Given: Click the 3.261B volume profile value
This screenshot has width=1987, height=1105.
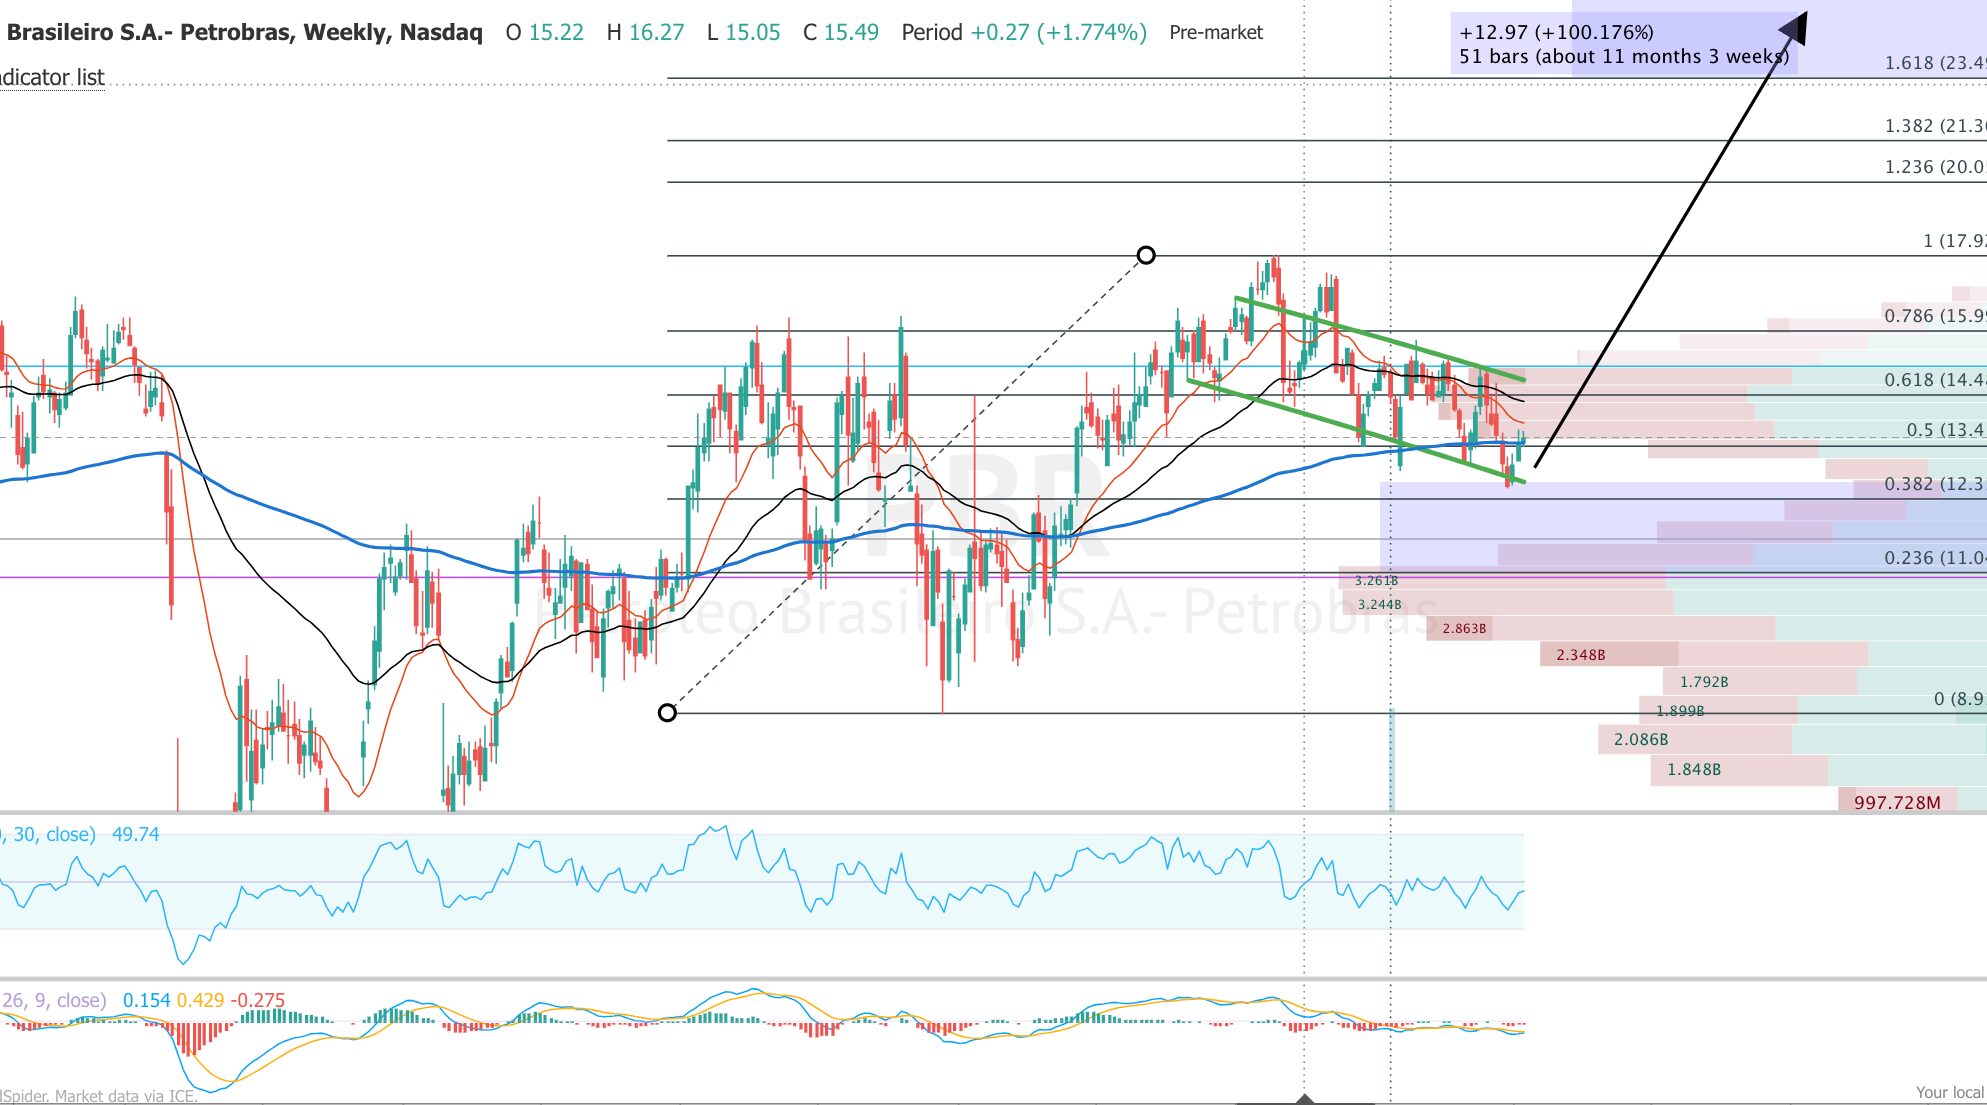Looking at the screenshot, I should pyautogui.click(x=1376, y=580).
